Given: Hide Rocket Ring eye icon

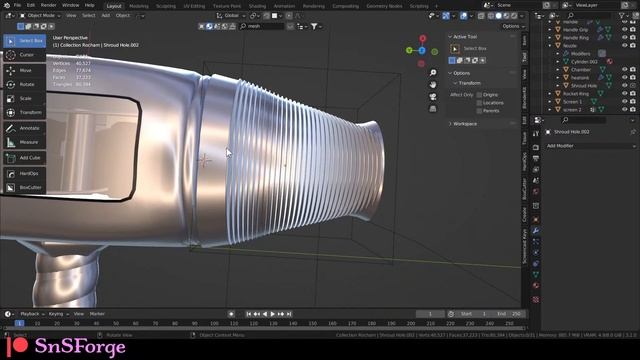Looking at the screenshot, I should (624, 93).
